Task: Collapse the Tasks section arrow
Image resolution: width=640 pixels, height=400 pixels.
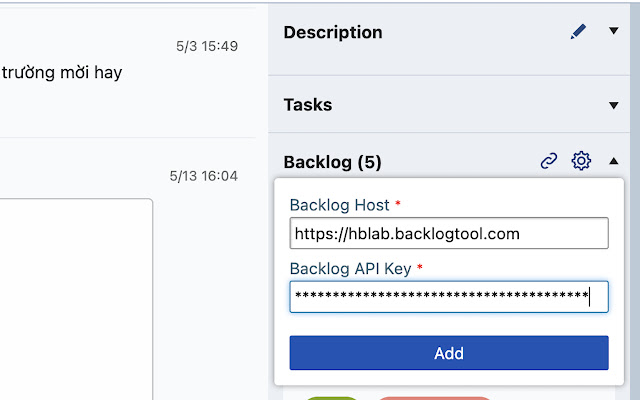Action: click(x=614, y=105)
